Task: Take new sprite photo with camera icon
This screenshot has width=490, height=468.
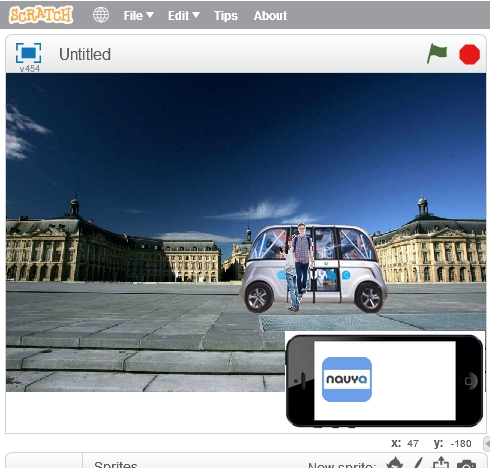Action: tap(466, 464)
